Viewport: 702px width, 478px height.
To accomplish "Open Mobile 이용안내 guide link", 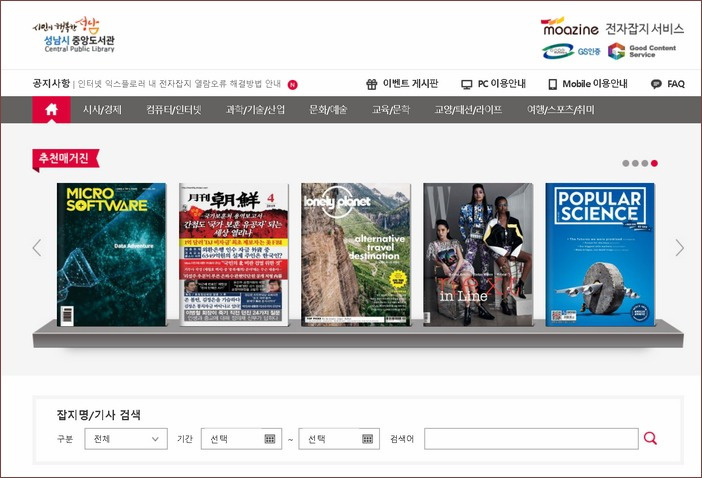I will click(595, 84).
